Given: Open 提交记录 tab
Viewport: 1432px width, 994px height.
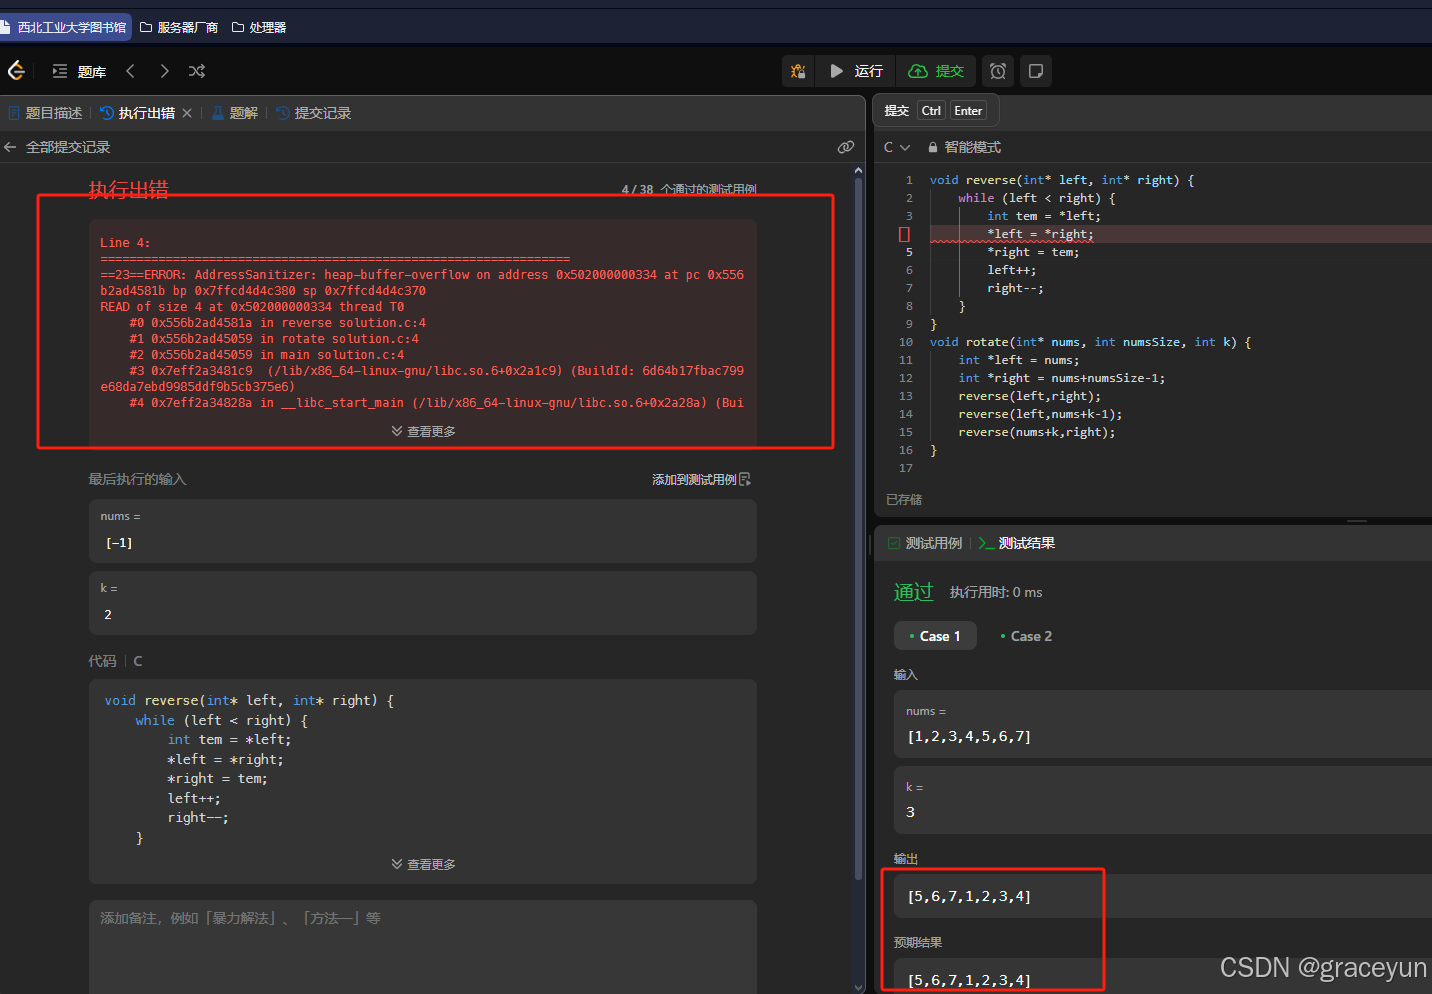Looking at the screenshot, I should (x=314, y=113).
